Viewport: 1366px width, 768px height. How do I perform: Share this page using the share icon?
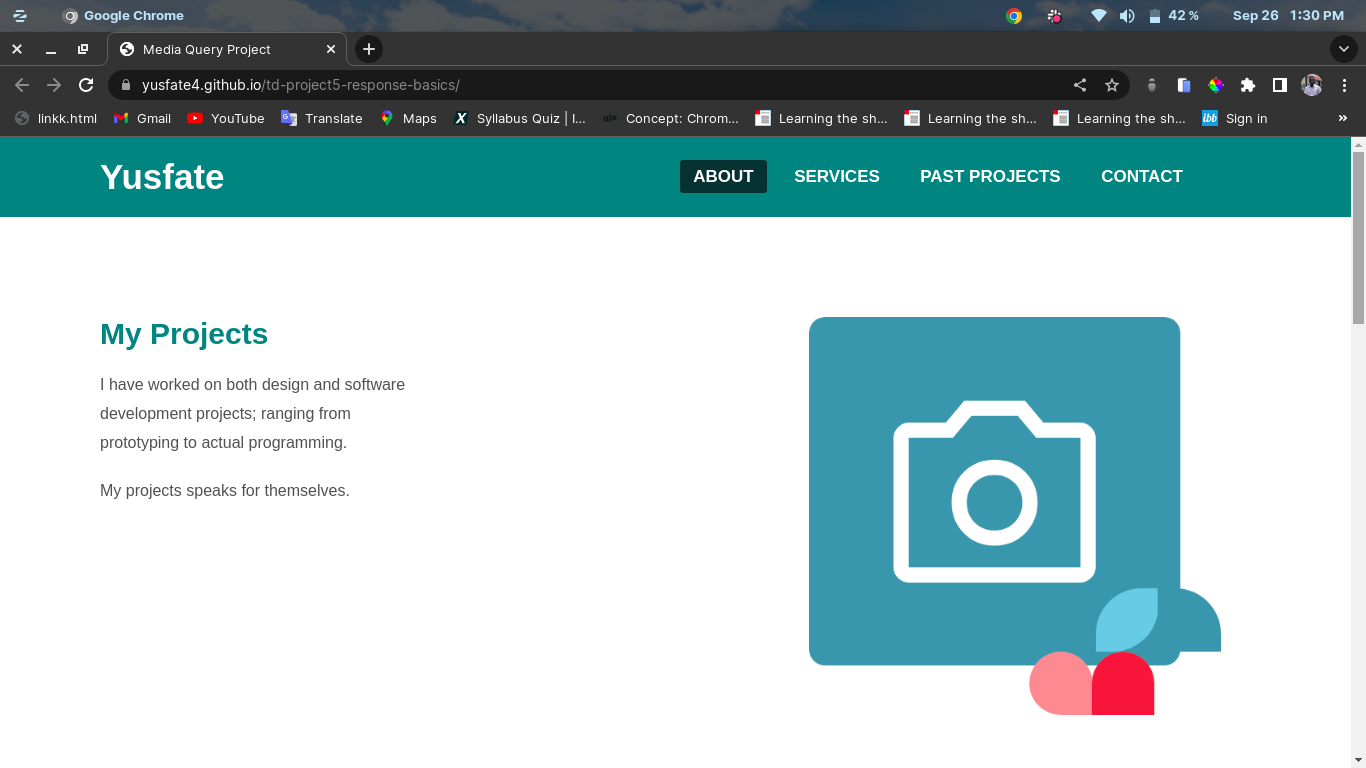click(1080, 85)
